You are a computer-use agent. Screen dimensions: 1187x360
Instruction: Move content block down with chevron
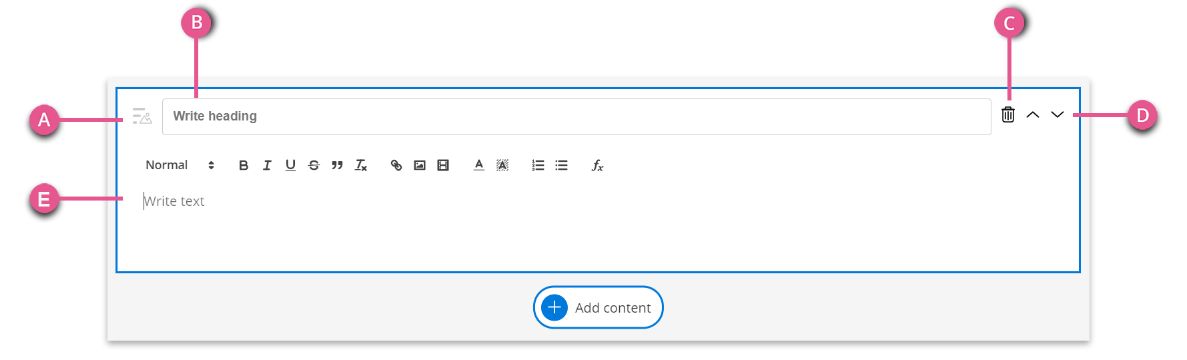[1058, 115]
